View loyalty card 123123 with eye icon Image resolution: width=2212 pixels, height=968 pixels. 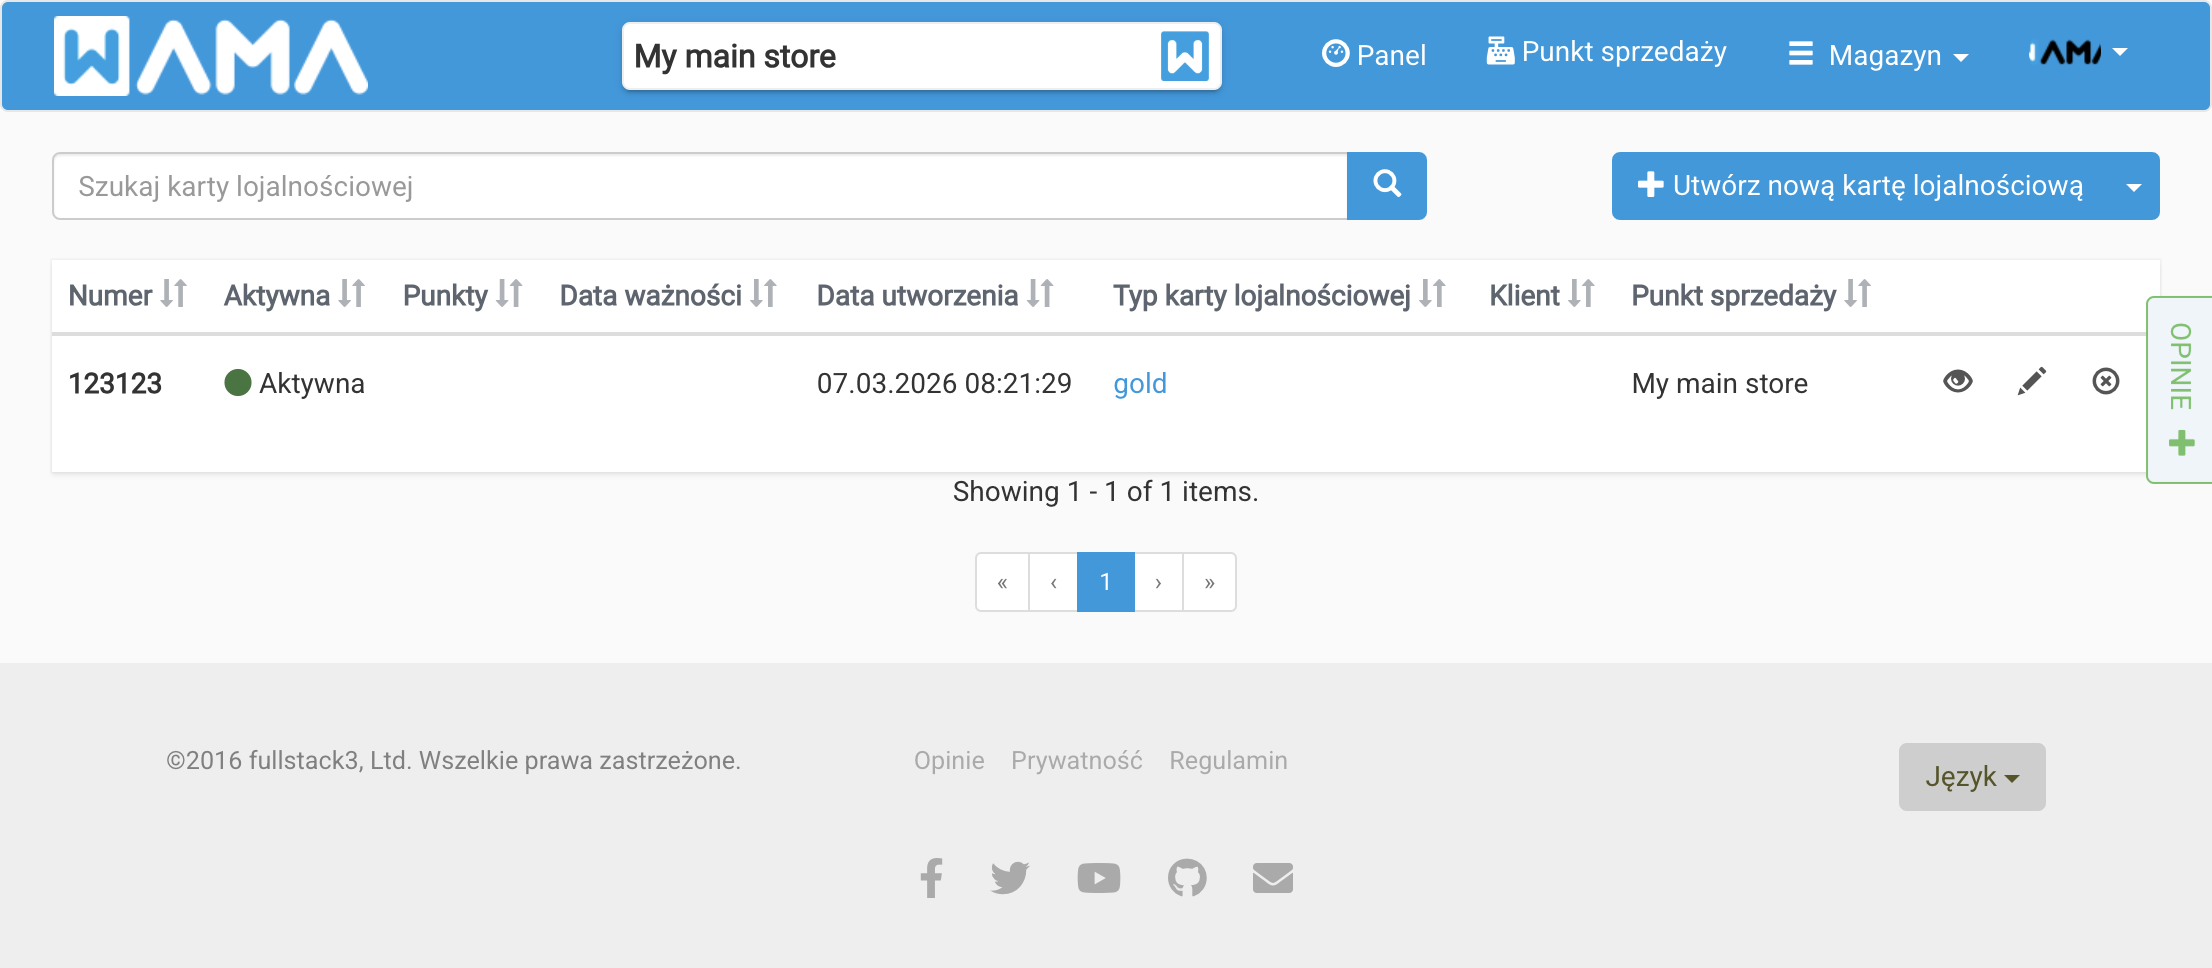pos(1957,381)
